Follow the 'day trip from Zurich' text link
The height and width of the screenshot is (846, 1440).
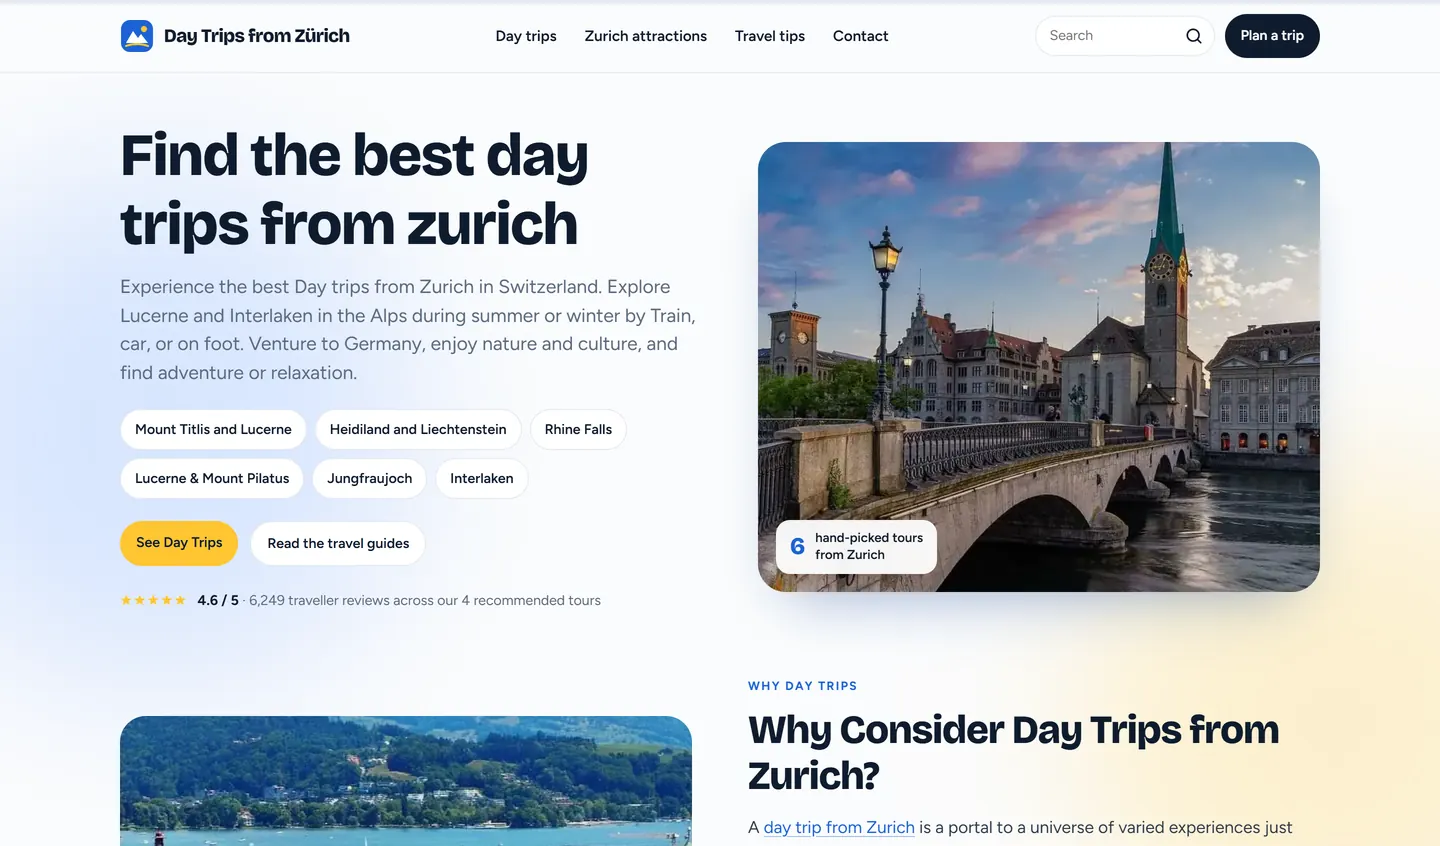click(839, 827)
